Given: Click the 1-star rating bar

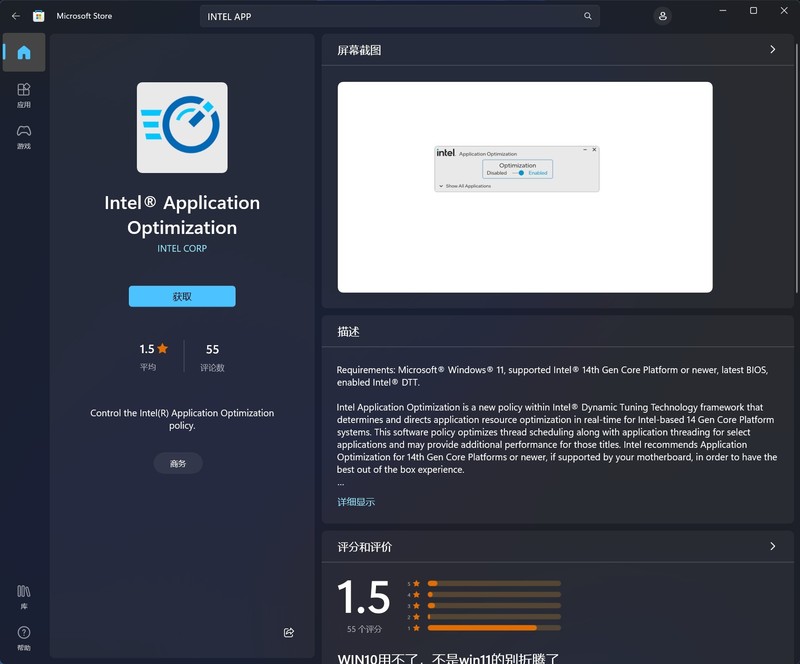Looking at the screenshot, I should [494, 628].
